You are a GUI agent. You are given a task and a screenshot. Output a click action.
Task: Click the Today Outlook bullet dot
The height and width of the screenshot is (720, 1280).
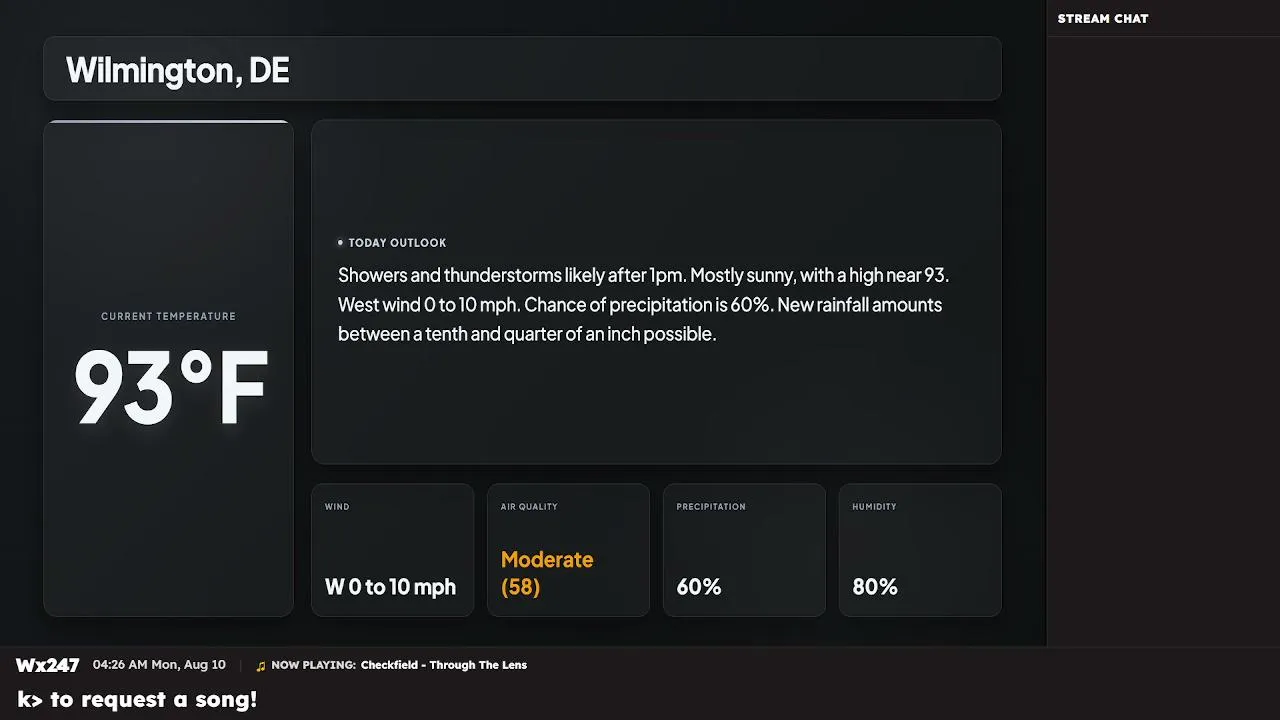click(340, 243)
